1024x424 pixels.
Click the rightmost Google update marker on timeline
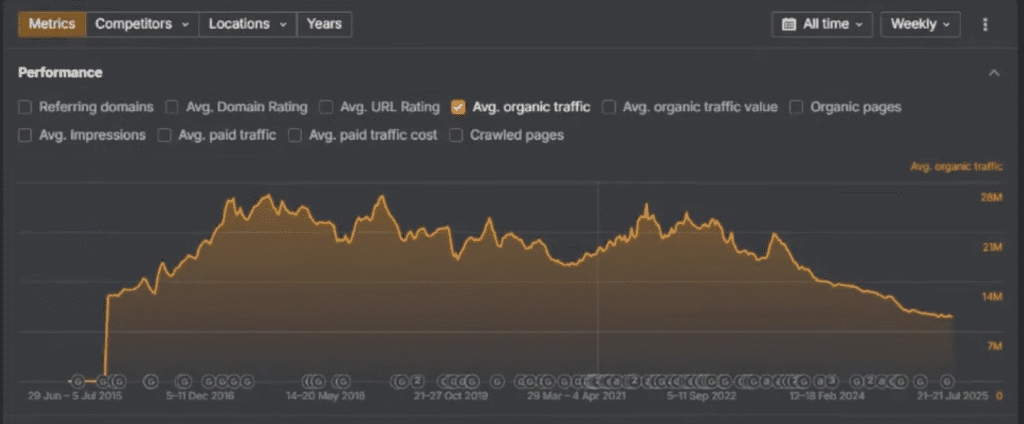coord(947,381)
